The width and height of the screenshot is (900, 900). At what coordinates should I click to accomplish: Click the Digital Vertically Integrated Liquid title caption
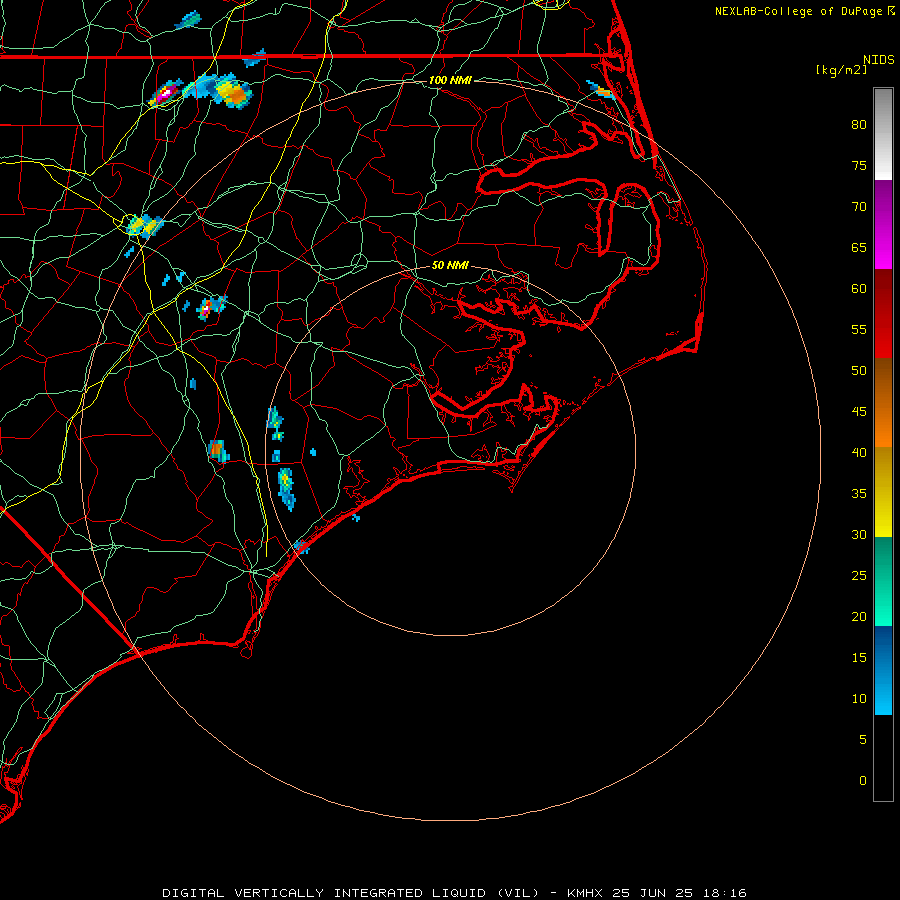pyautogui.click(x=454, y=893)
